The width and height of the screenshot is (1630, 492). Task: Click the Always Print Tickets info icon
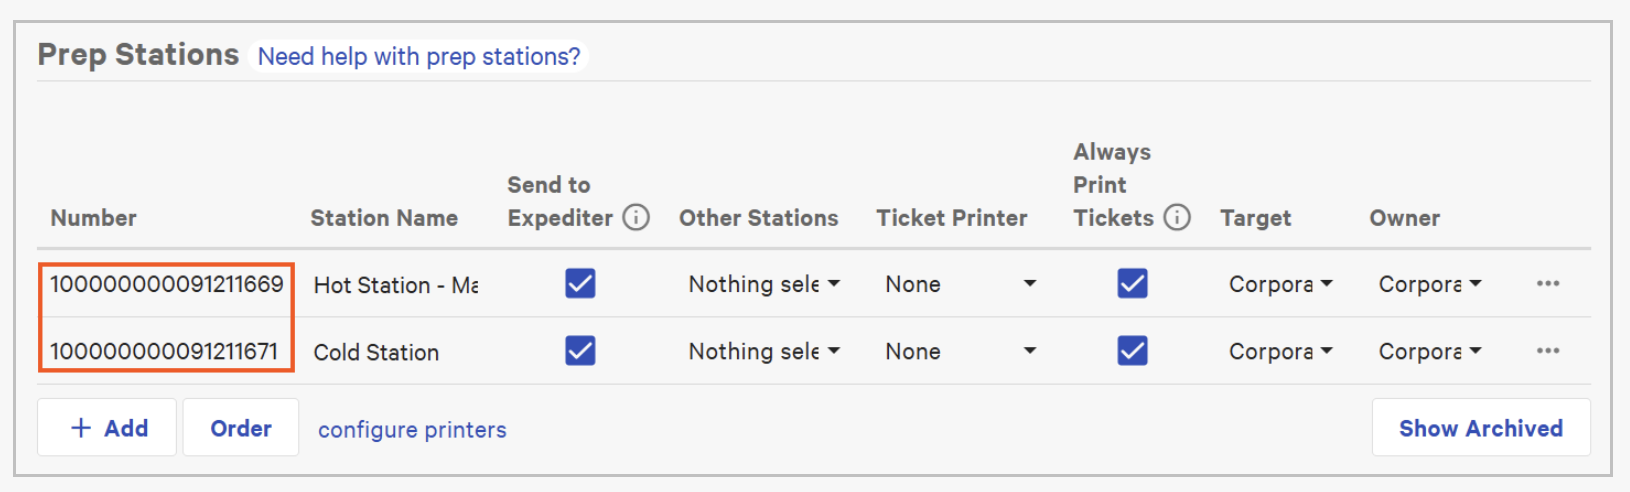[1177, 218]
